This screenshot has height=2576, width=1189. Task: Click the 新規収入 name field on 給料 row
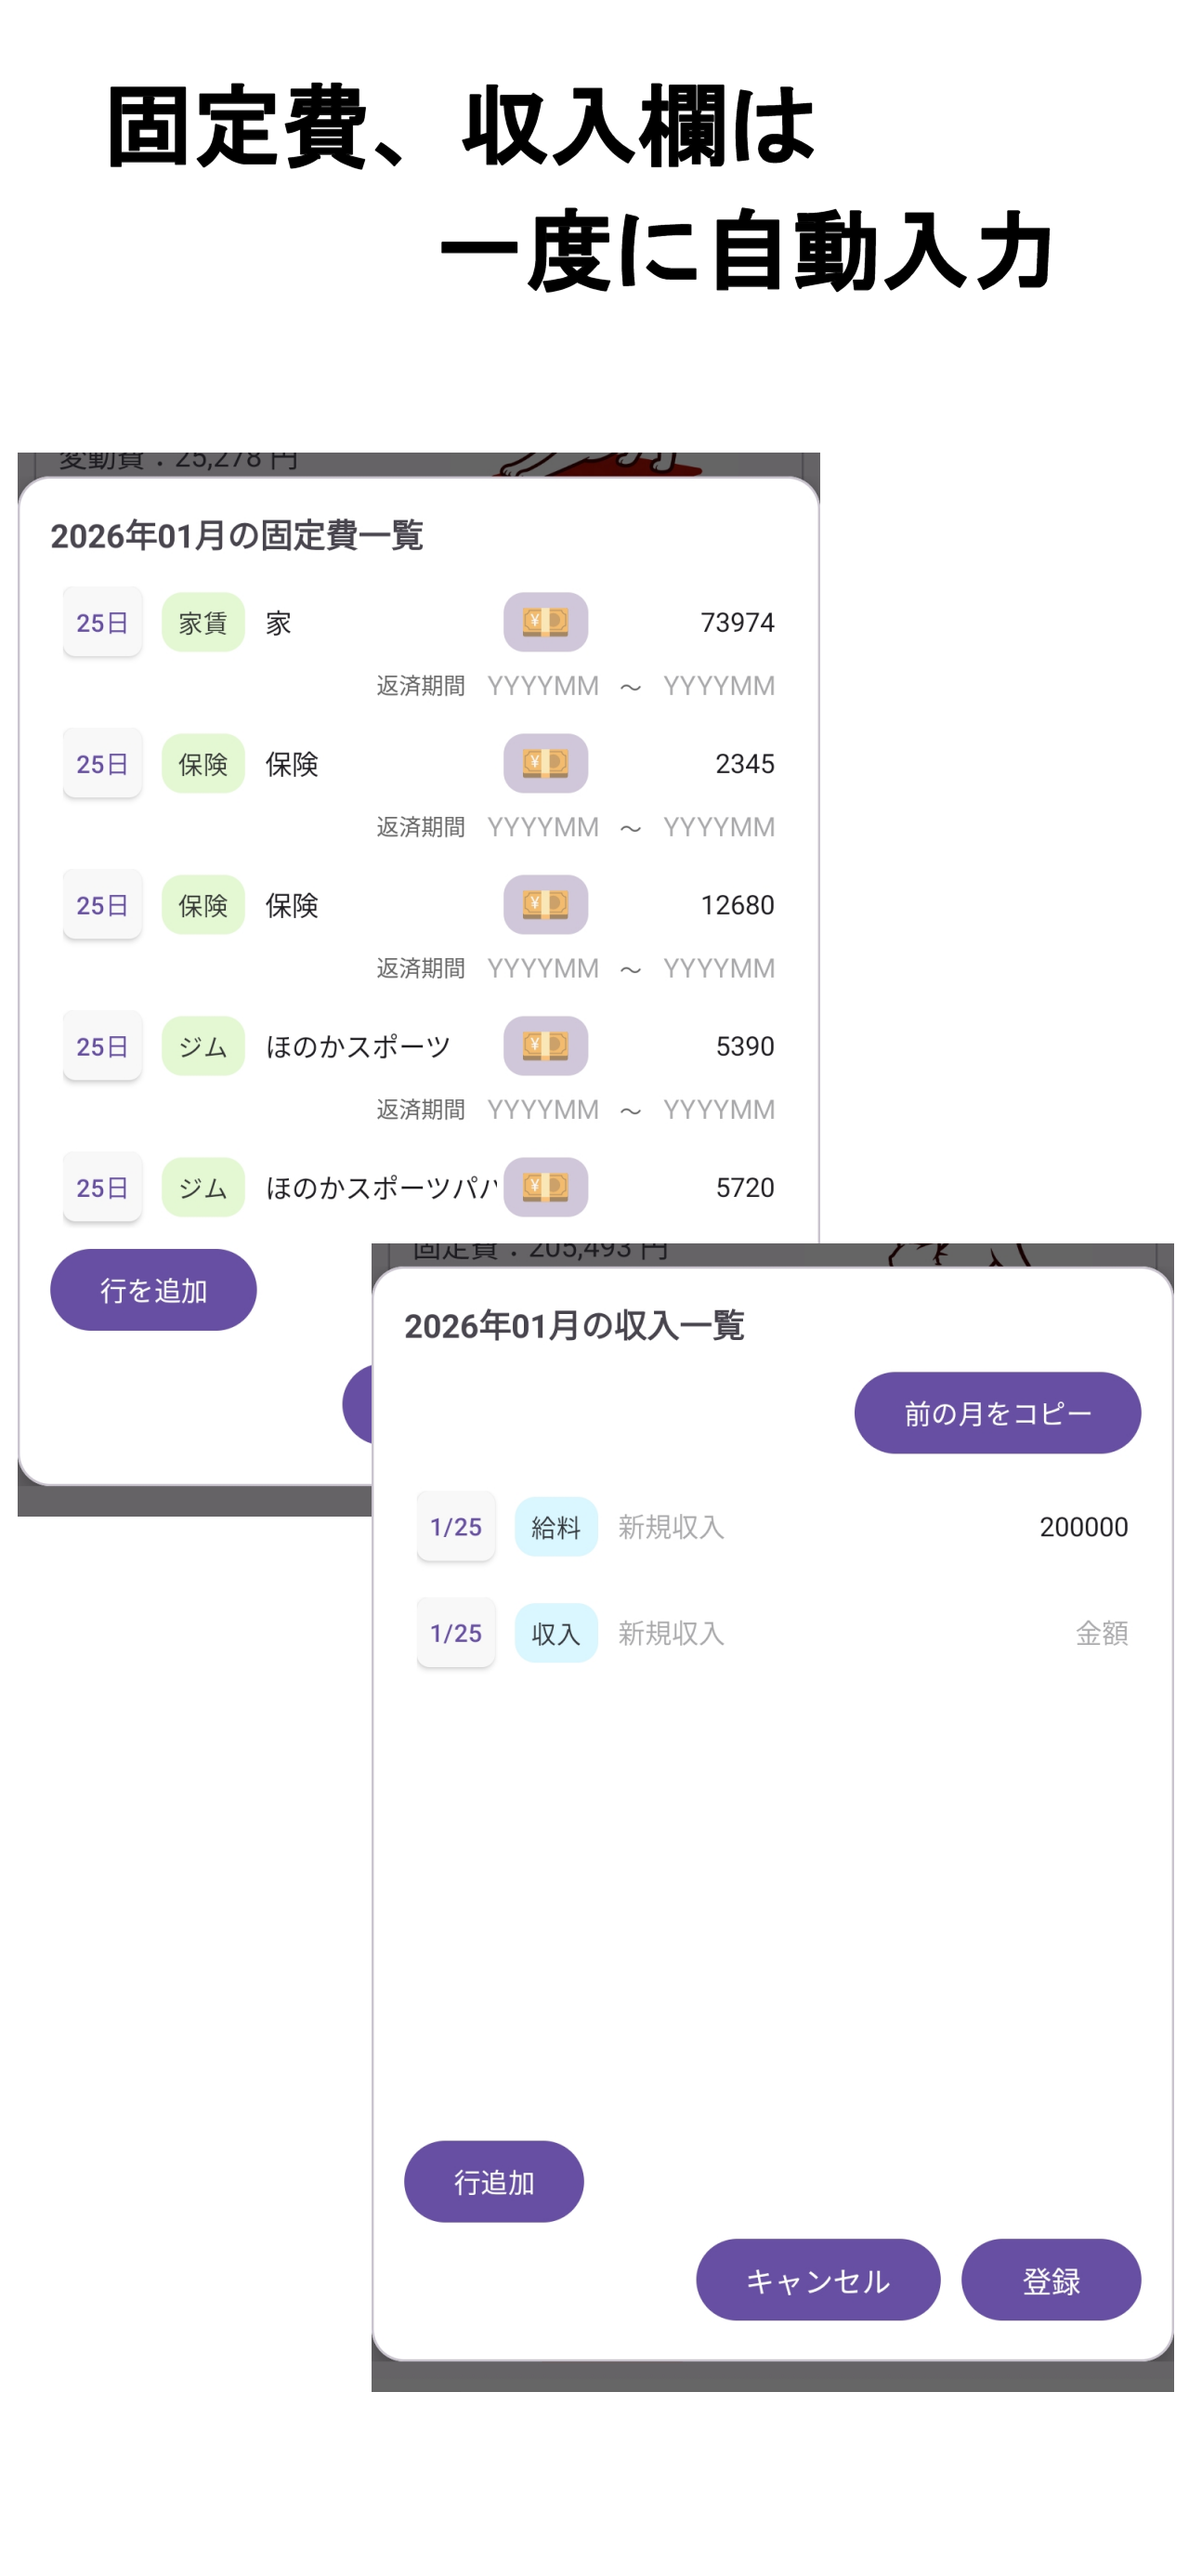click(671, 1526)
